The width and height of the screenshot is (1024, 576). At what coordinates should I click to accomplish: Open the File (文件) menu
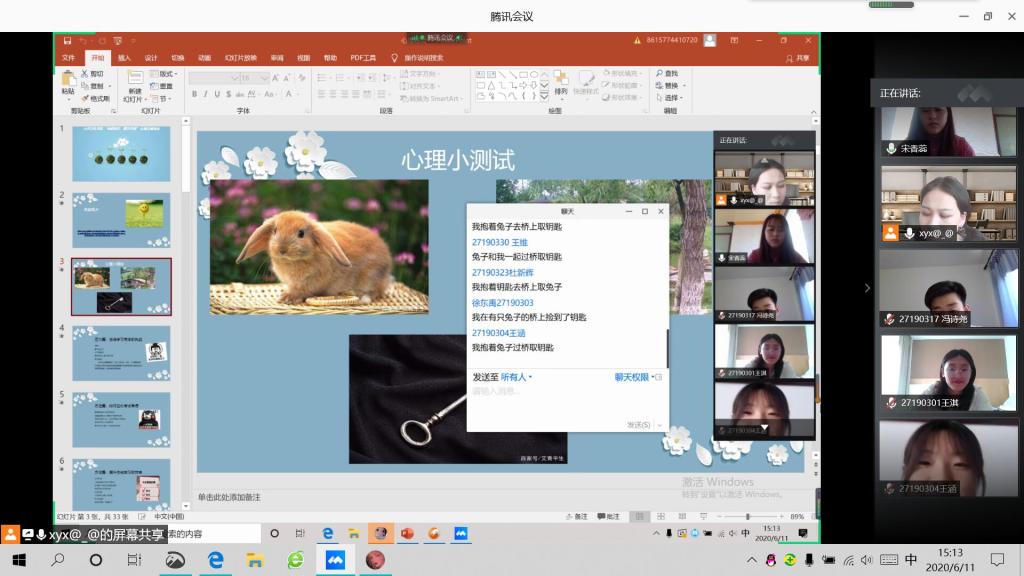click(68, 58)
